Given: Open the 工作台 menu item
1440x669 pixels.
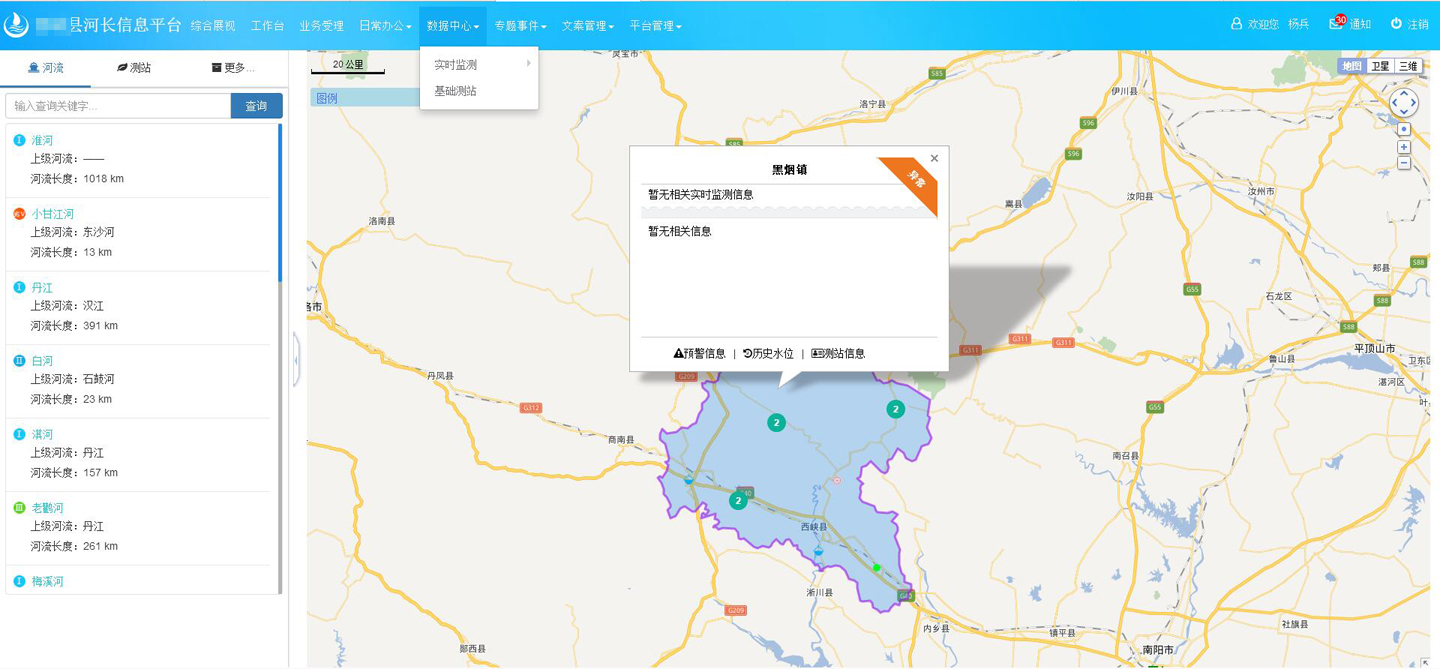Looking at the screenshot, I should pos(266,26).
